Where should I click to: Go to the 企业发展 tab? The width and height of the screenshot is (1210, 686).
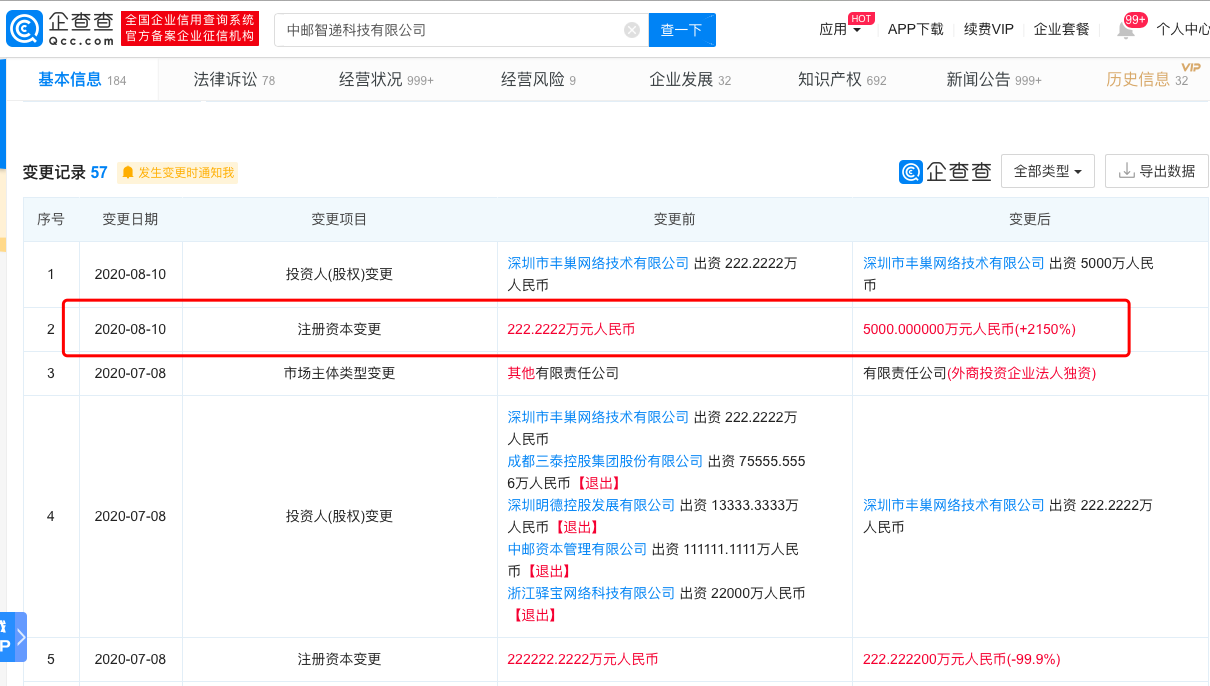click(x=690, y=80)
